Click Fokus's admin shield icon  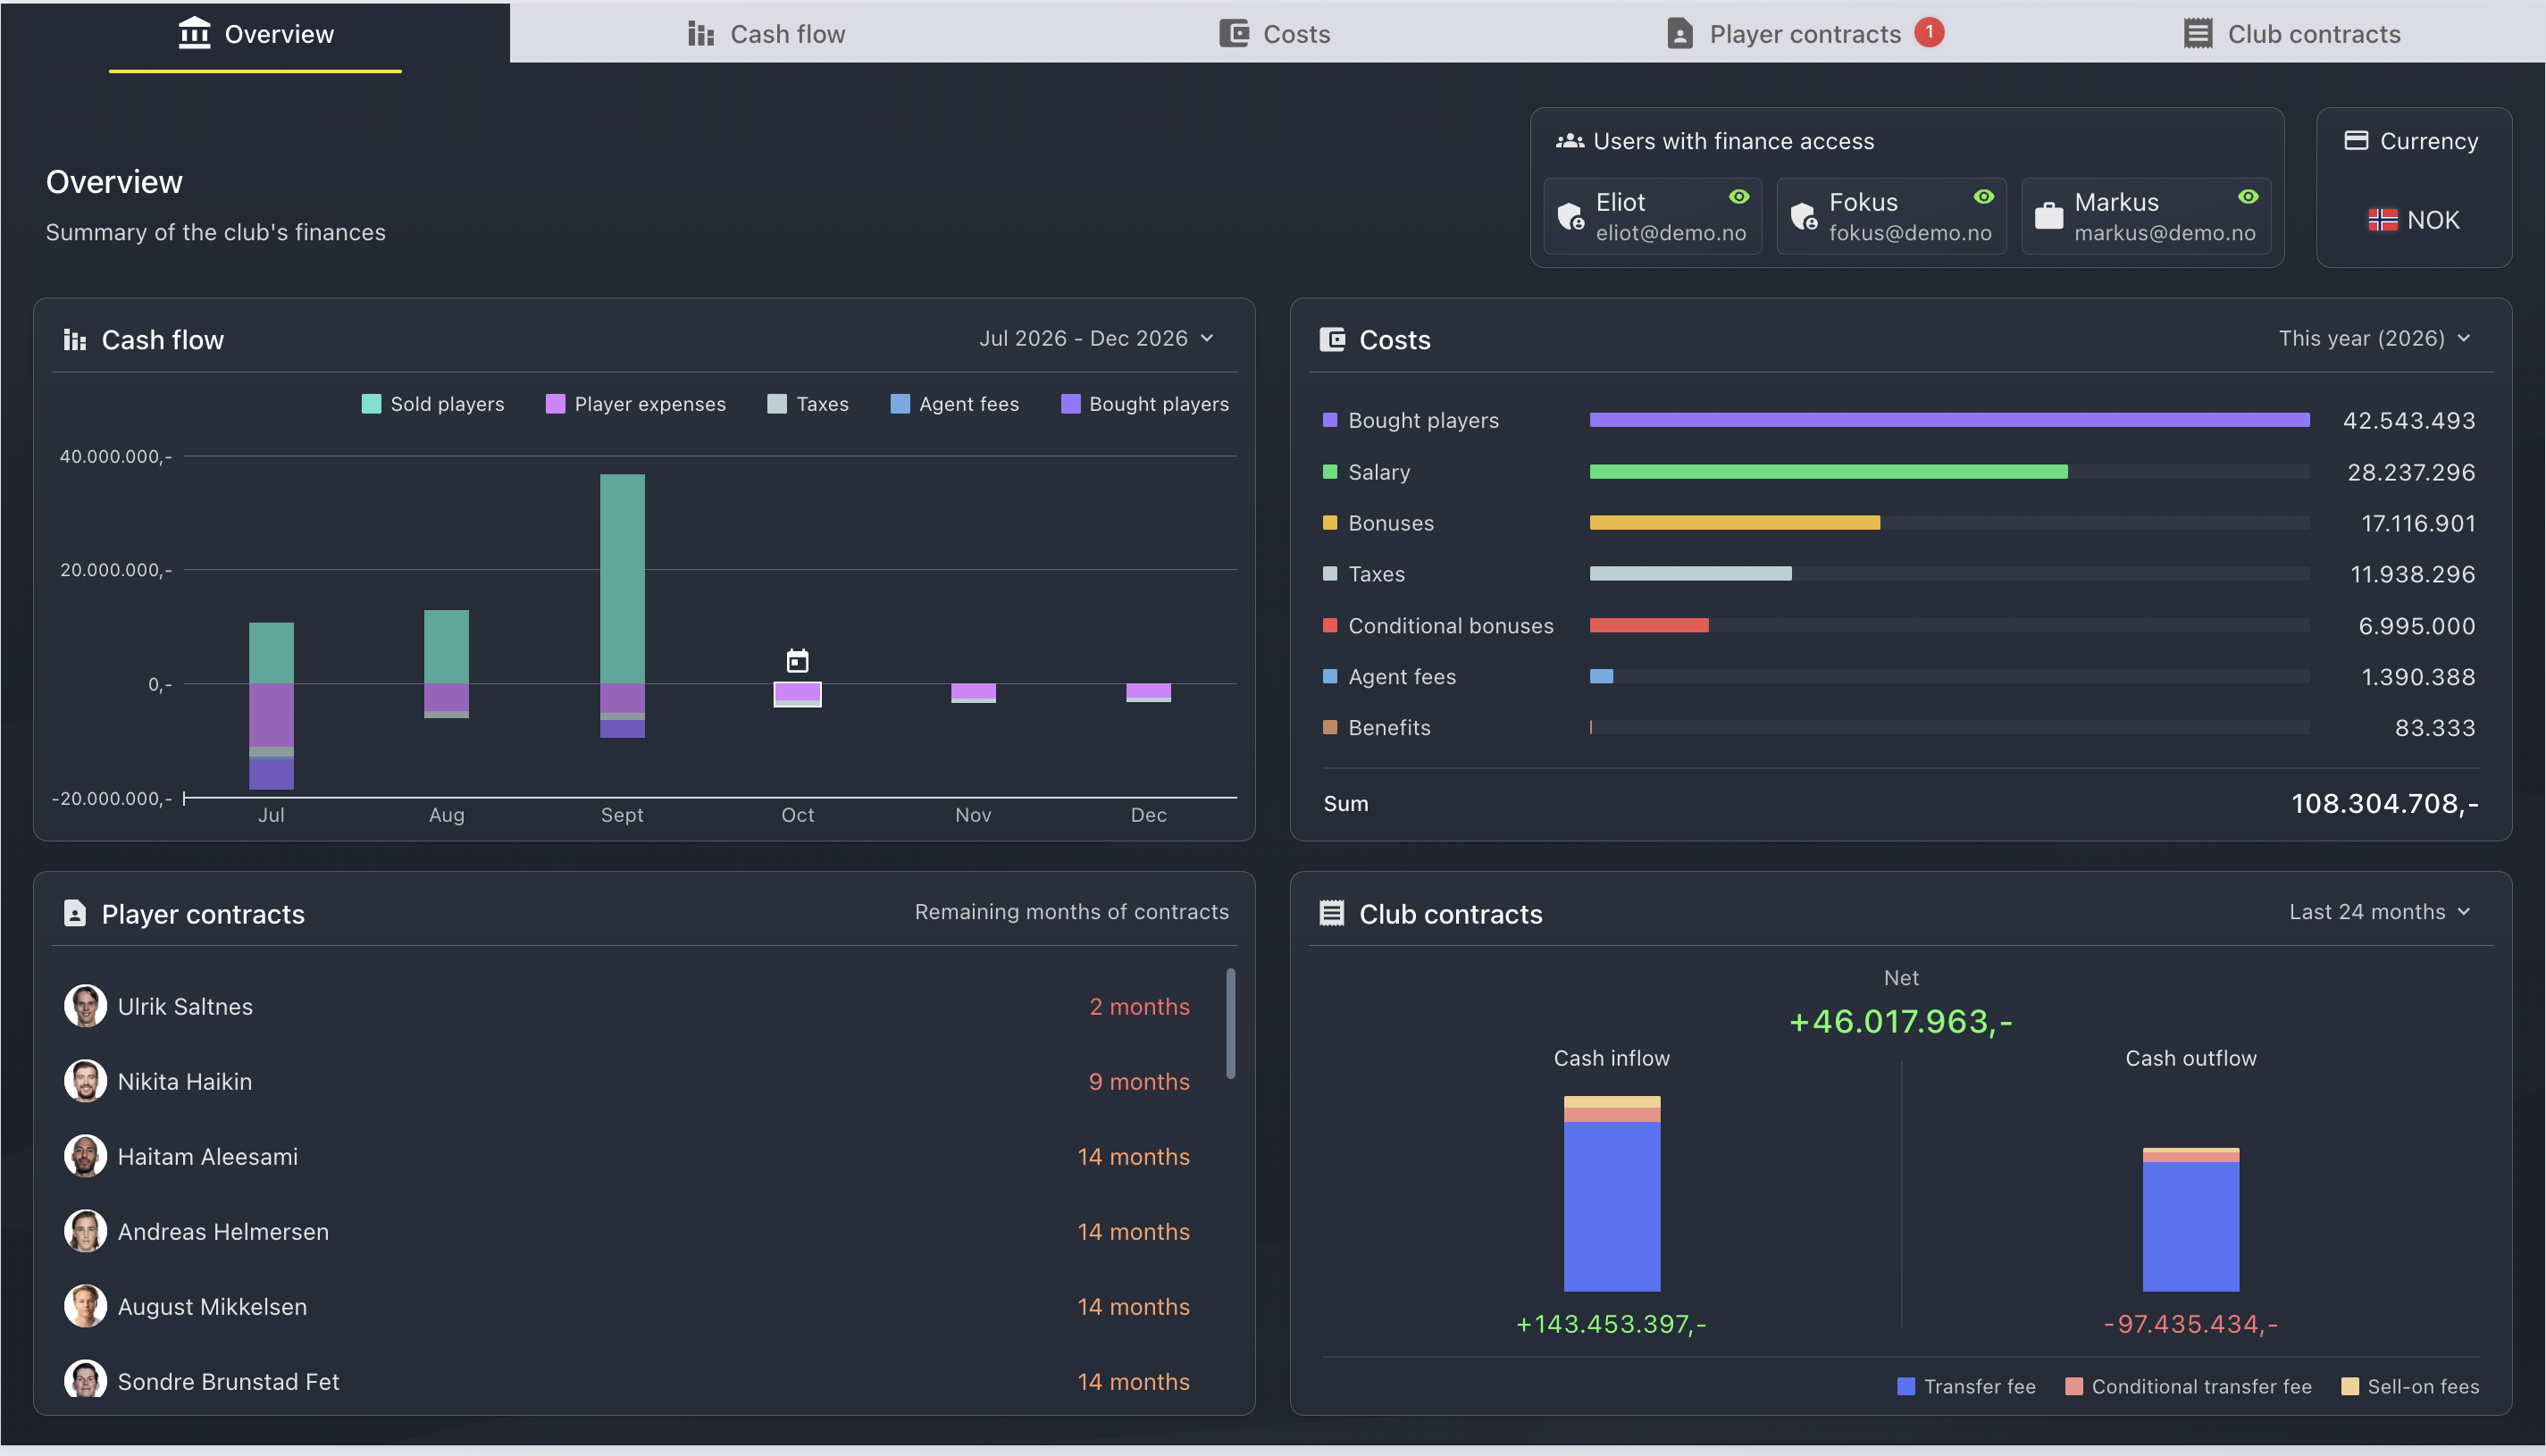(x=1804, y=216)
